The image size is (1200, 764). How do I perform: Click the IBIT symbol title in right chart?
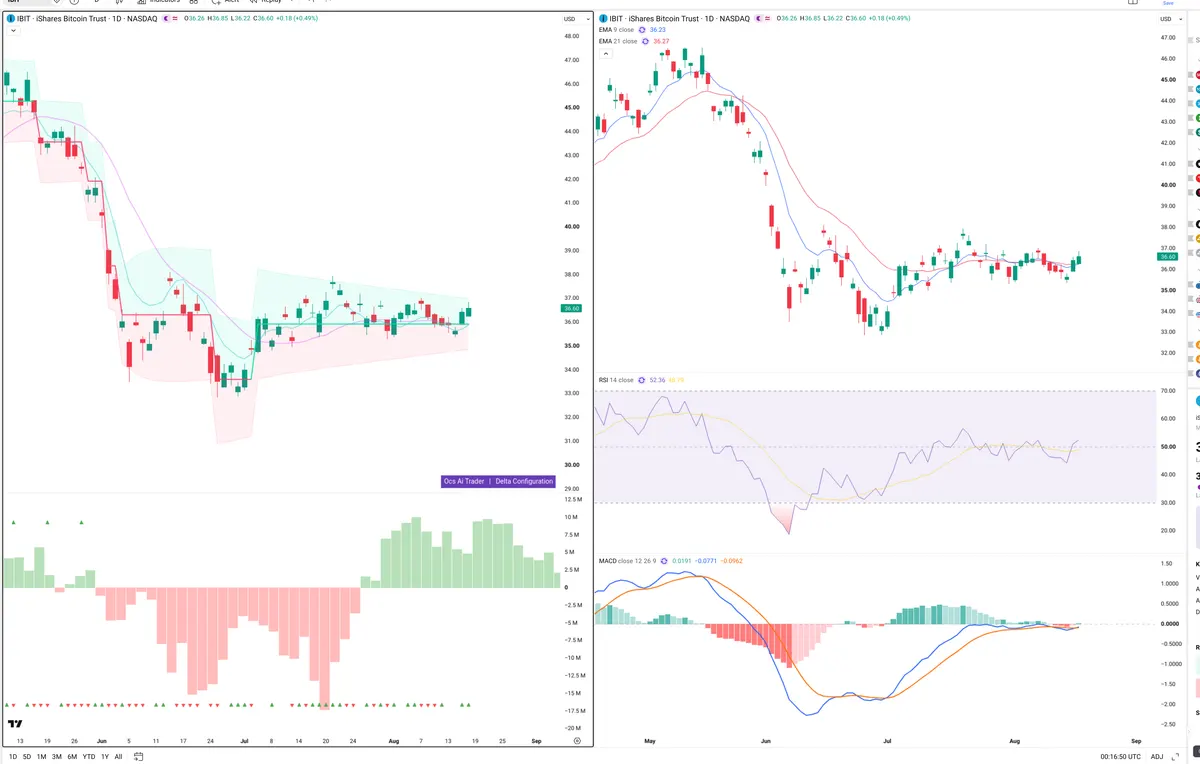[x=681, y=19]
